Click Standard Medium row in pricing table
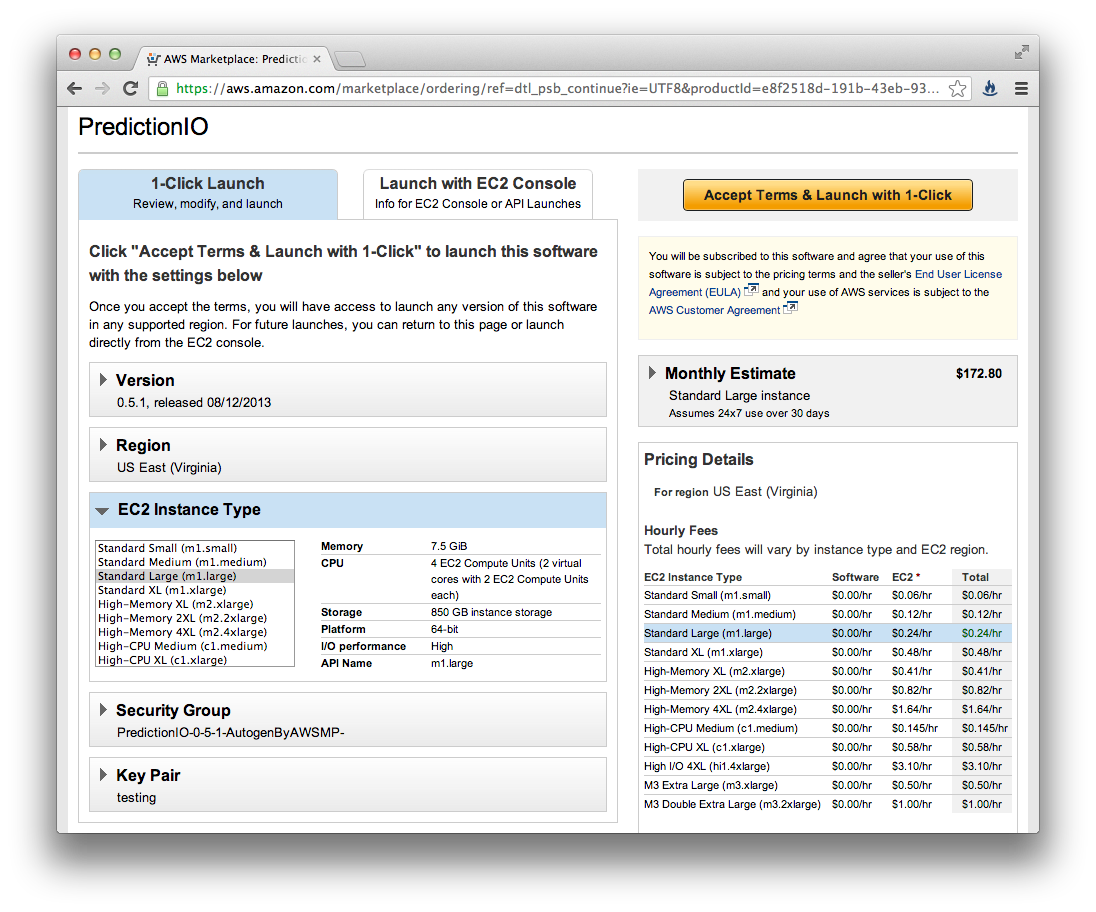1096x912 pixels. [827, 614]
